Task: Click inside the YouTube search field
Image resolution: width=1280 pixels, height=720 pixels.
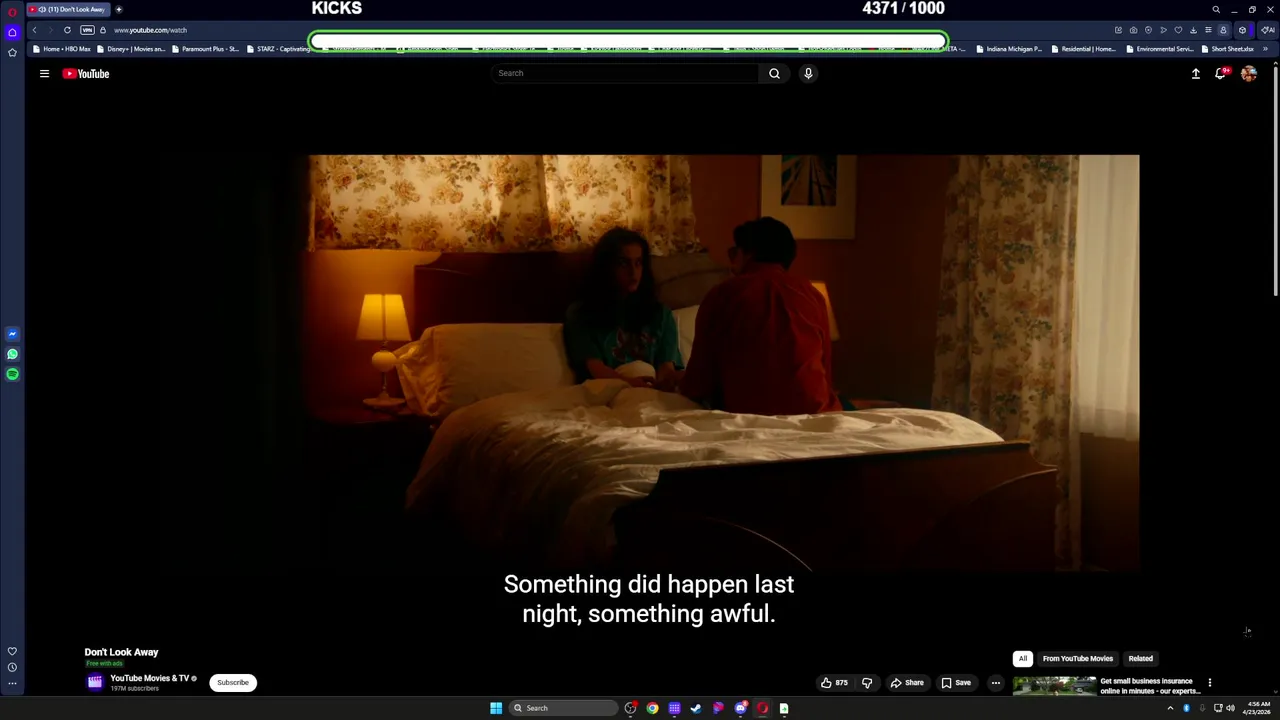Action: [625, 73]
